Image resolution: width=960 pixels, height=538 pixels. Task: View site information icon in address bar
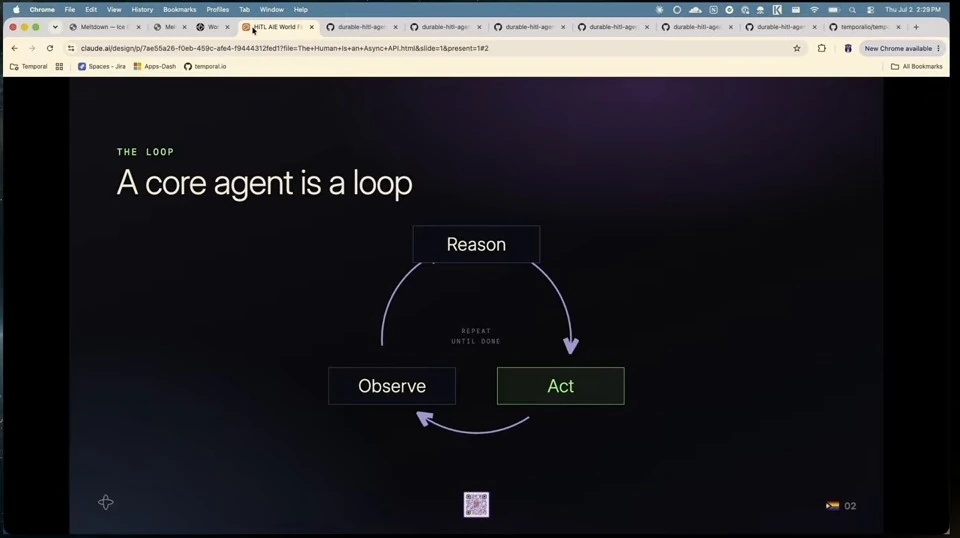pos(71,48)
